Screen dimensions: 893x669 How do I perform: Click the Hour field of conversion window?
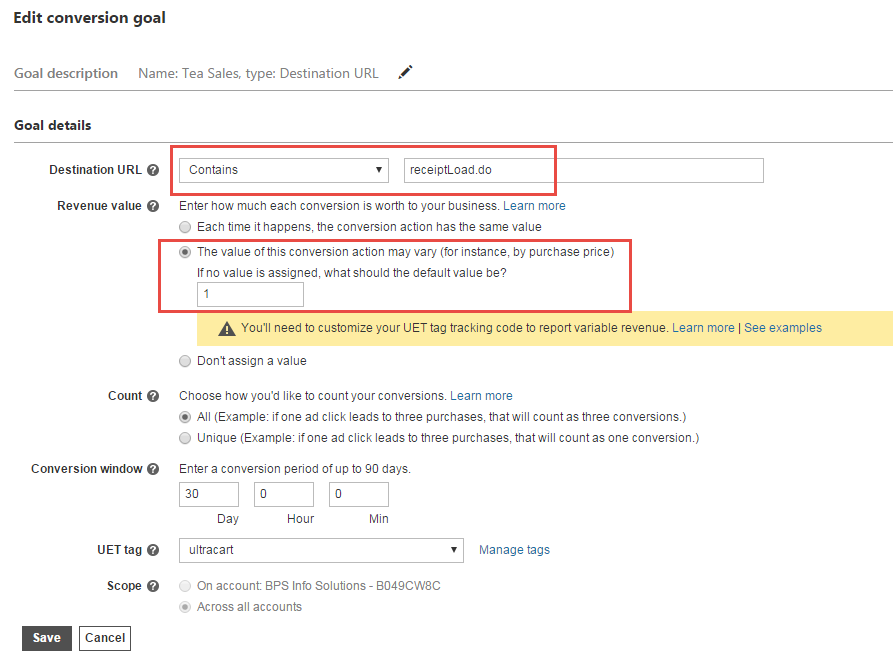pos(284,494)
